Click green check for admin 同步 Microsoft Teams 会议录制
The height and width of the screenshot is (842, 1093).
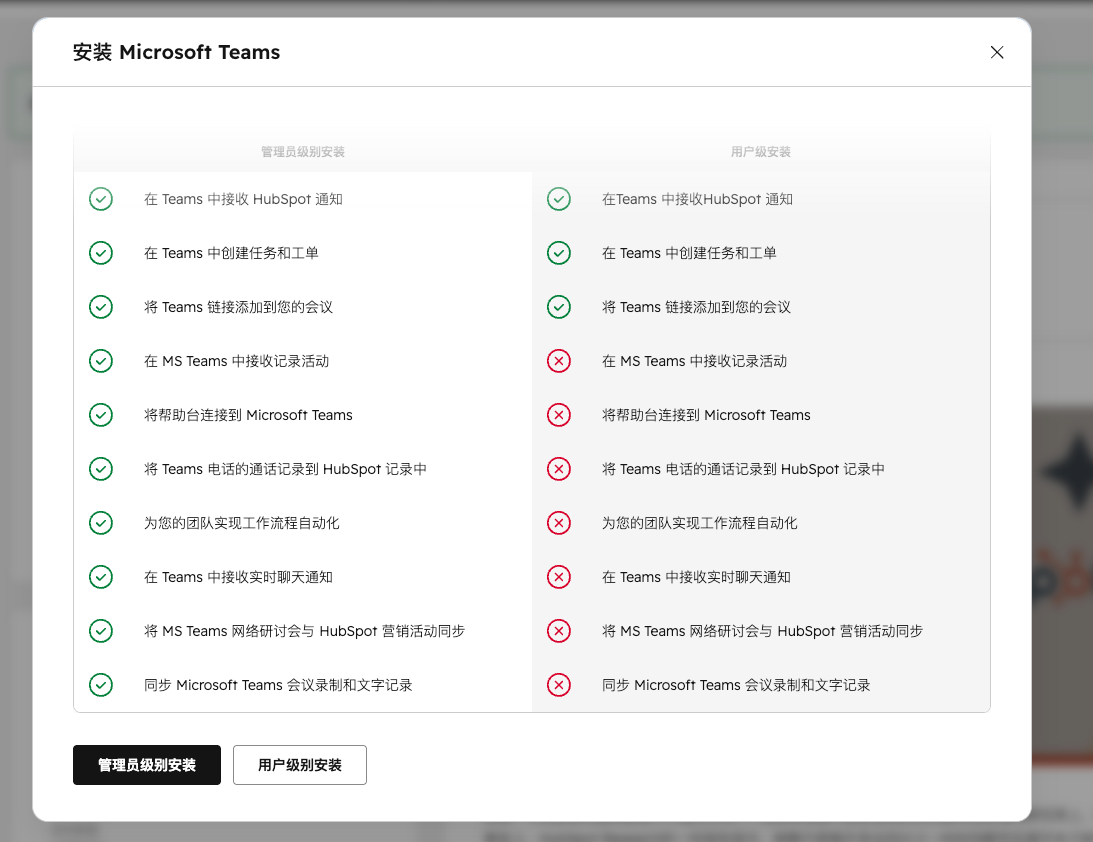click(x=101, y=685)
